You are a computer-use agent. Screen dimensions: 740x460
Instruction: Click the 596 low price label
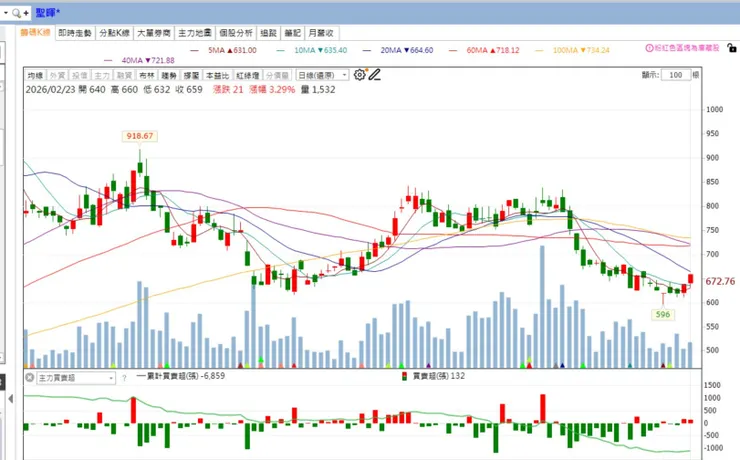tap(663, 314)
